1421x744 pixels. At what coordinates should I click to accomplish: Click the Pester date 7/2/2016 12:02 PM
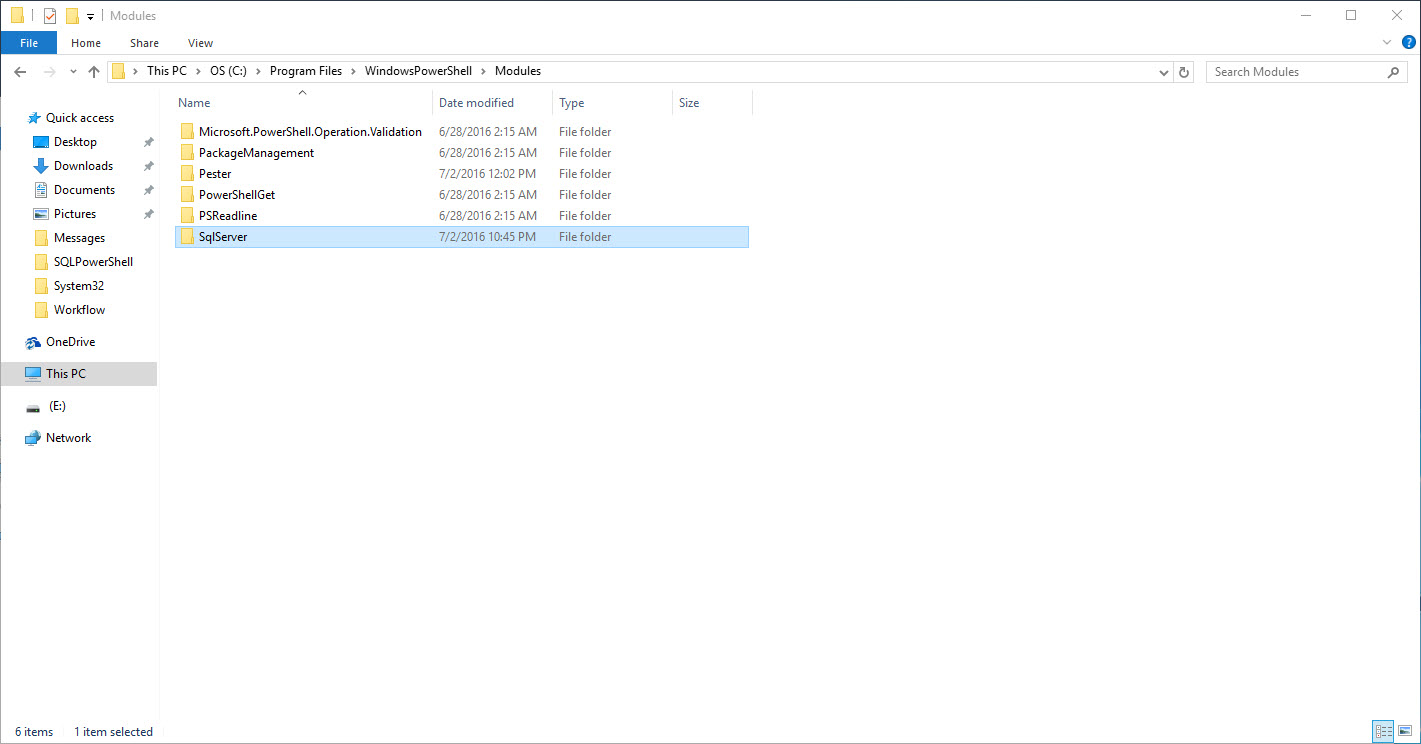tap(487, 173)
